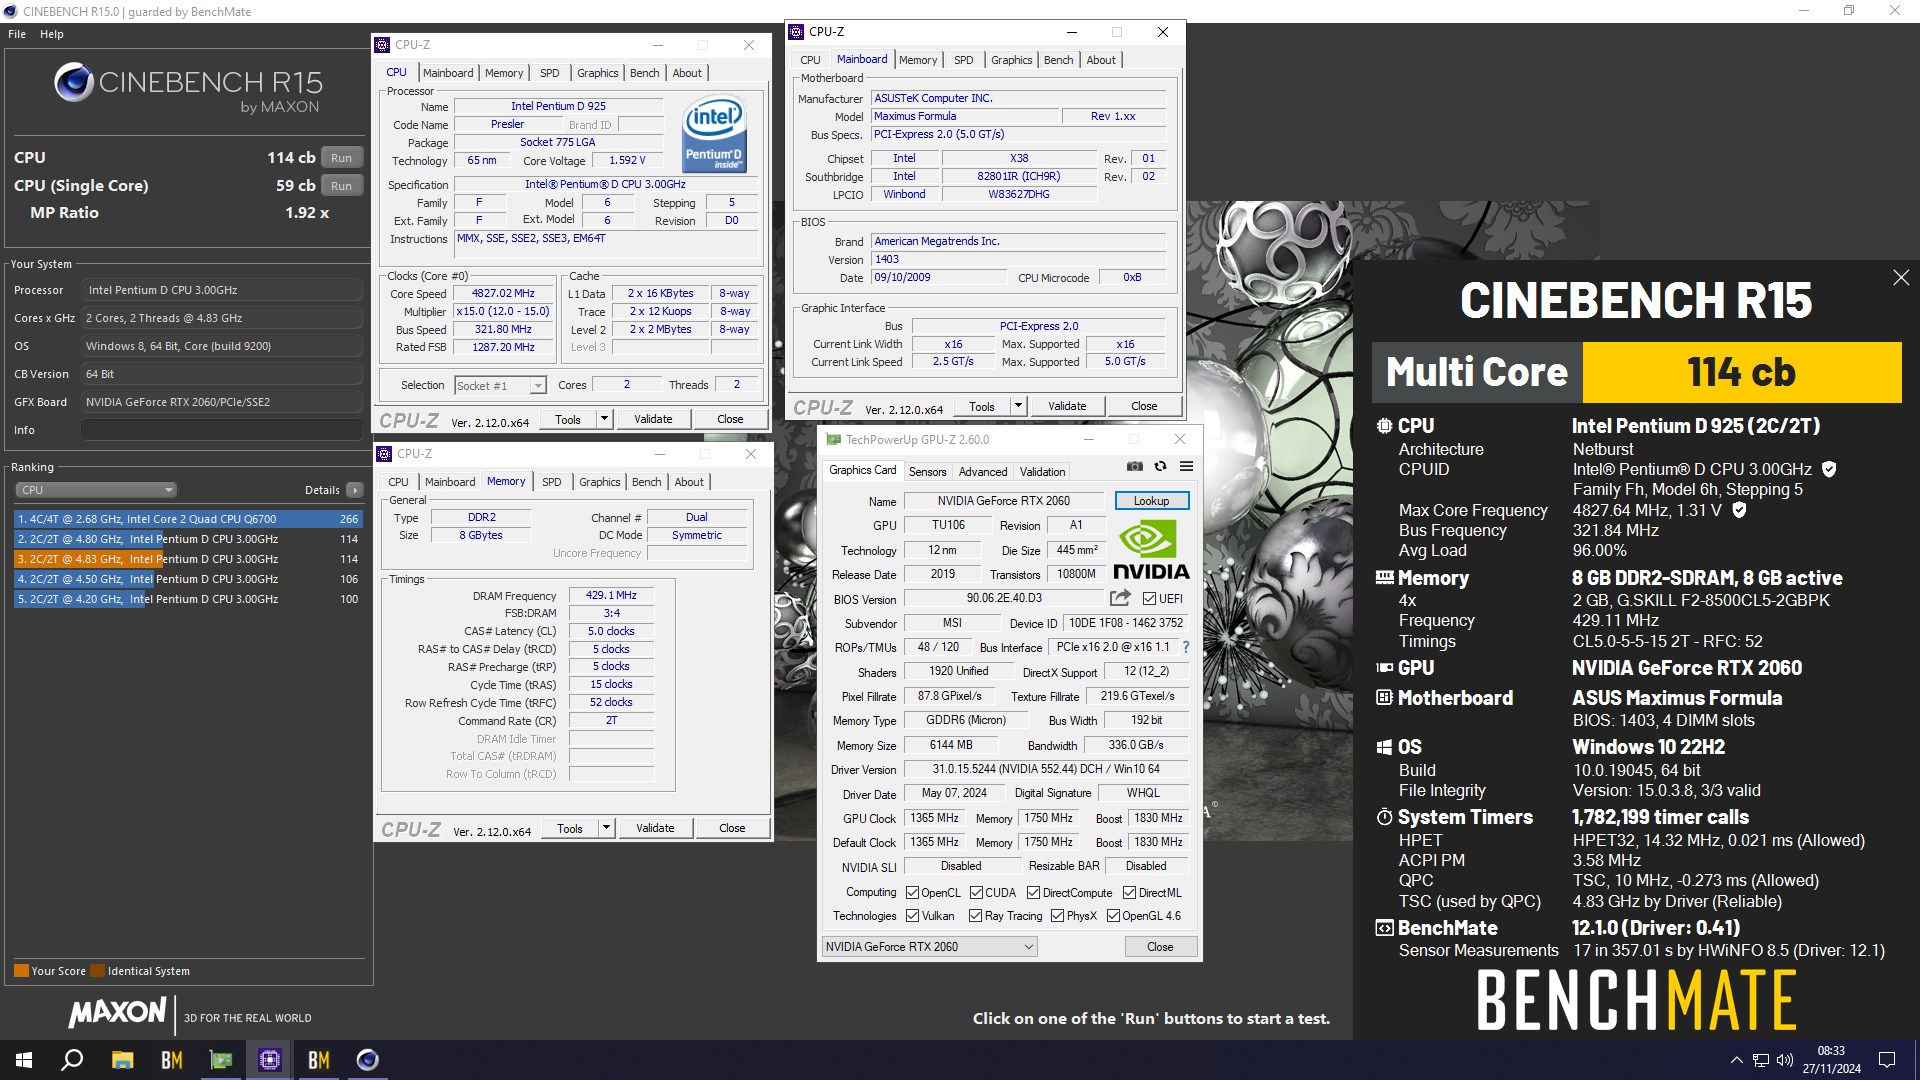Select ranking row 2C/2T @ 4.50 GHz
Viewport: 1920px width, 1080px height.
click(188, 579)
